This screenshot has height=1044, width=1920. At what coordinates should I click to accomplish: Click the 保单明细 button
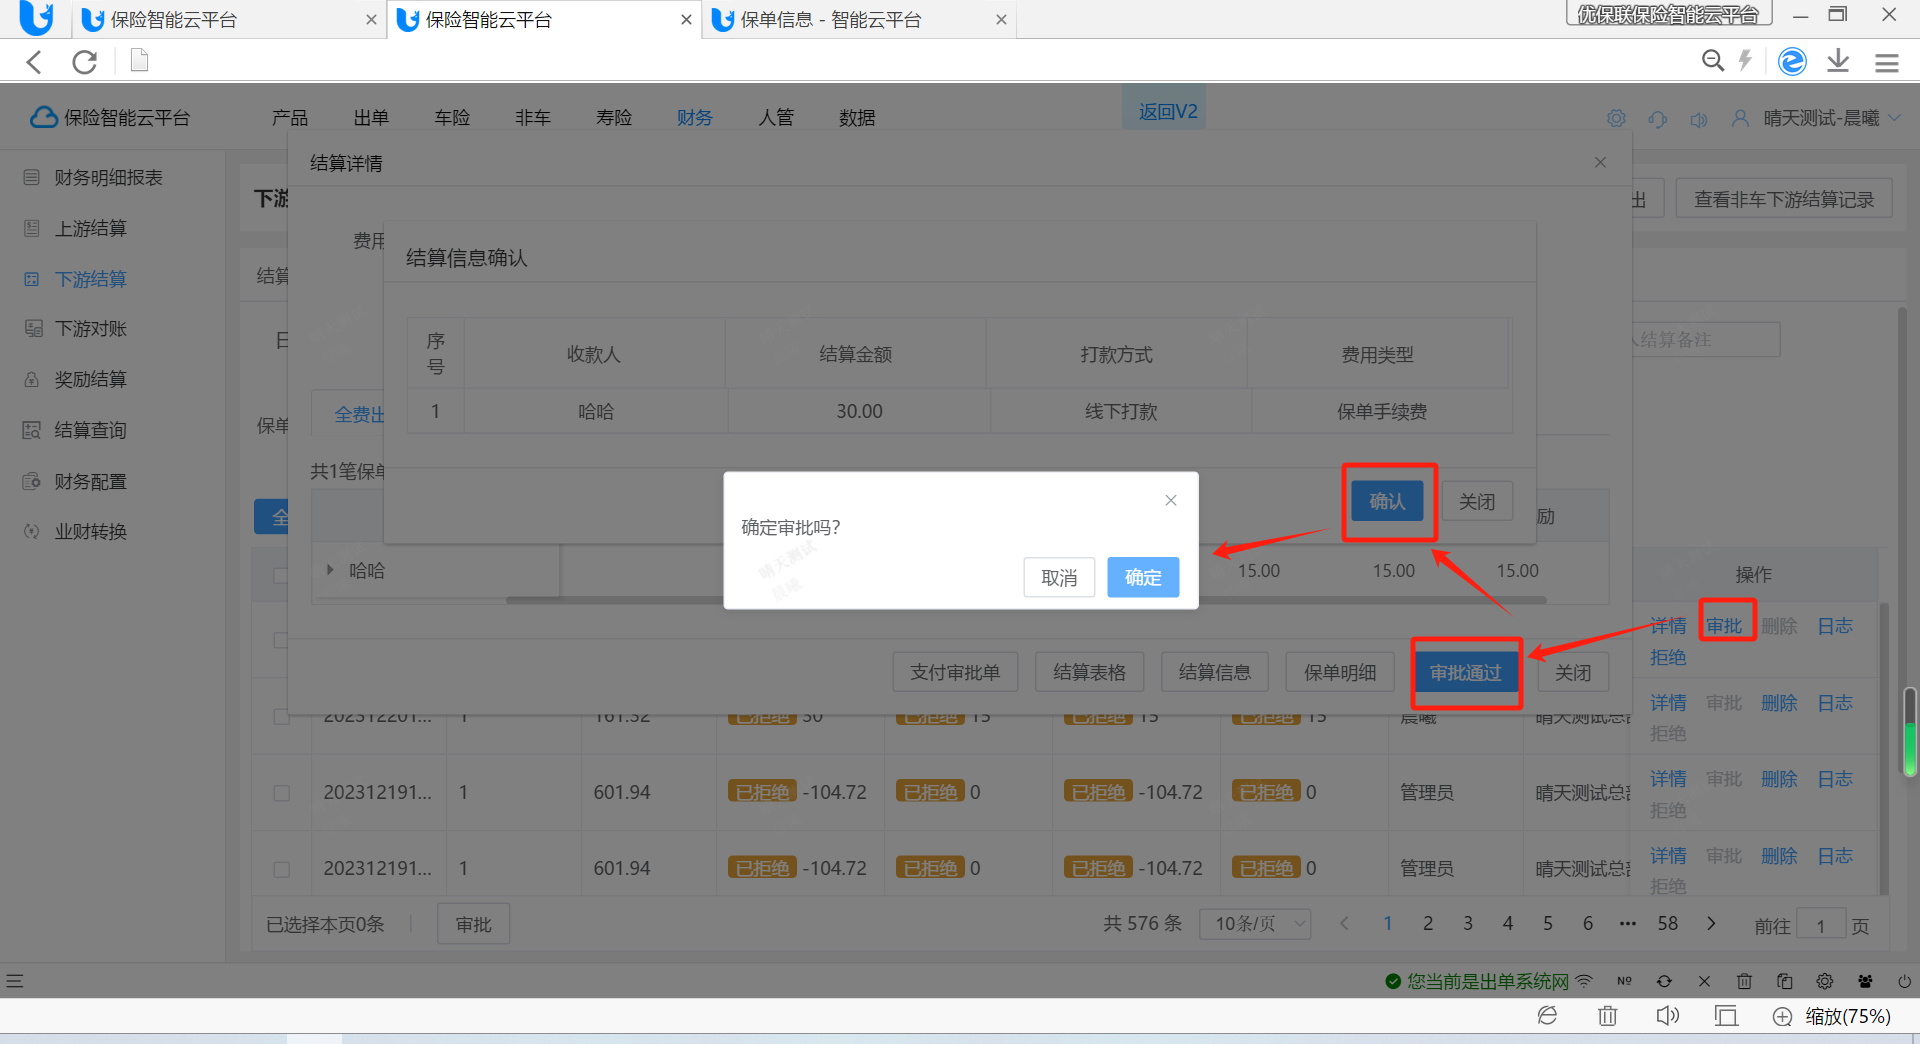coord(1340,673)
